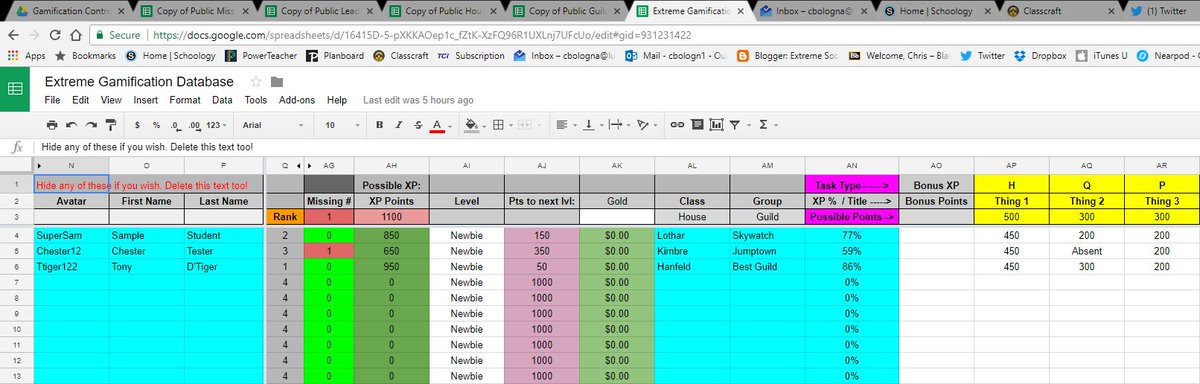Viewport: 1200px width, 384px height.
Task: Click the Insert chart icon
Action: click(716, 125)
